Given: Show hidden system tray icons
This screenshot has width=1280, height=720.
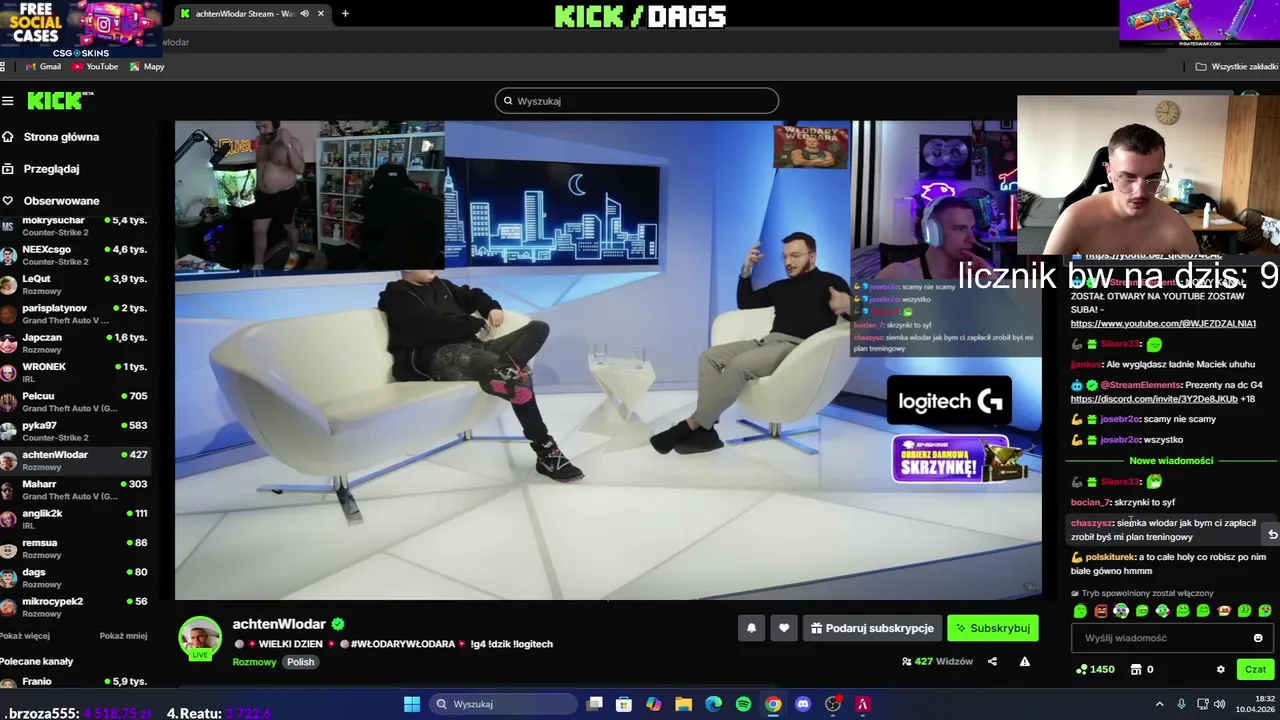Looking at the screenshot, I should 1159,704.
